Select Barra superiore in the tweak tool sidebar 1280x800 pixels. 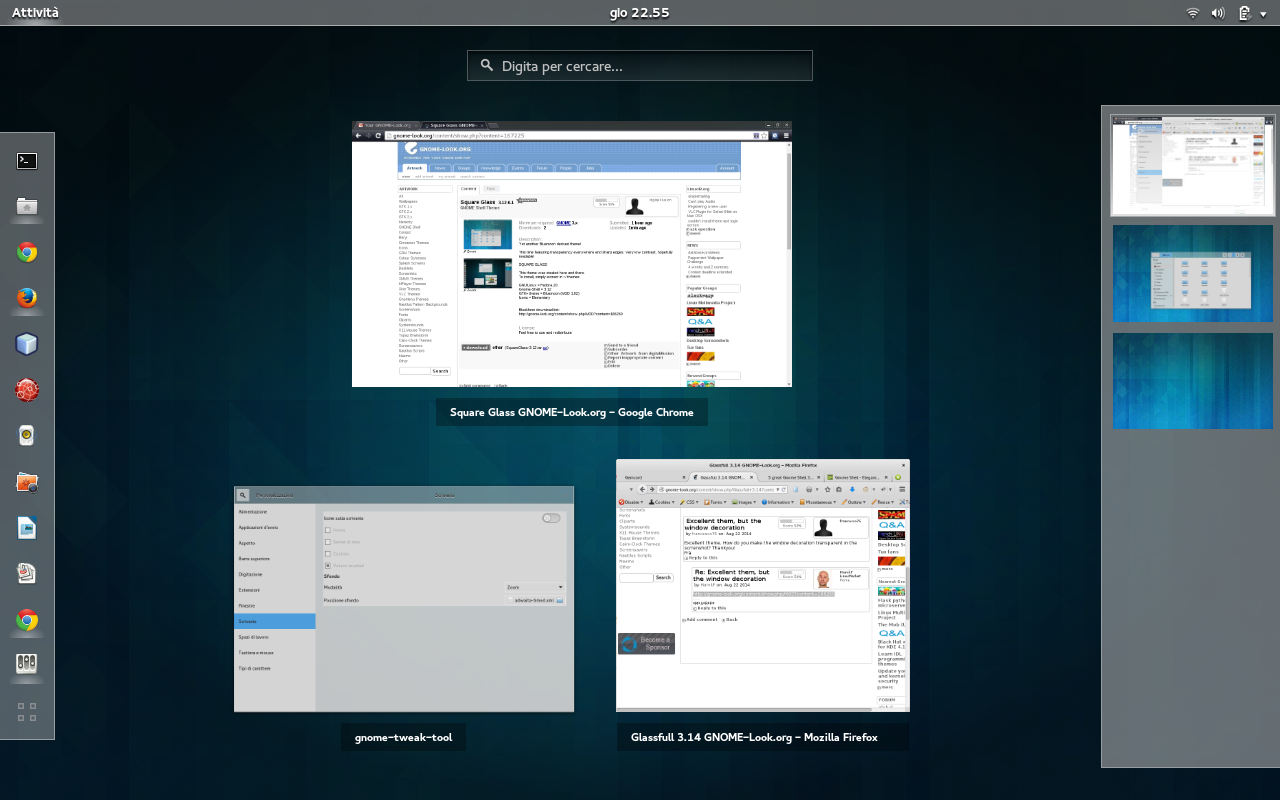(275, 558)
